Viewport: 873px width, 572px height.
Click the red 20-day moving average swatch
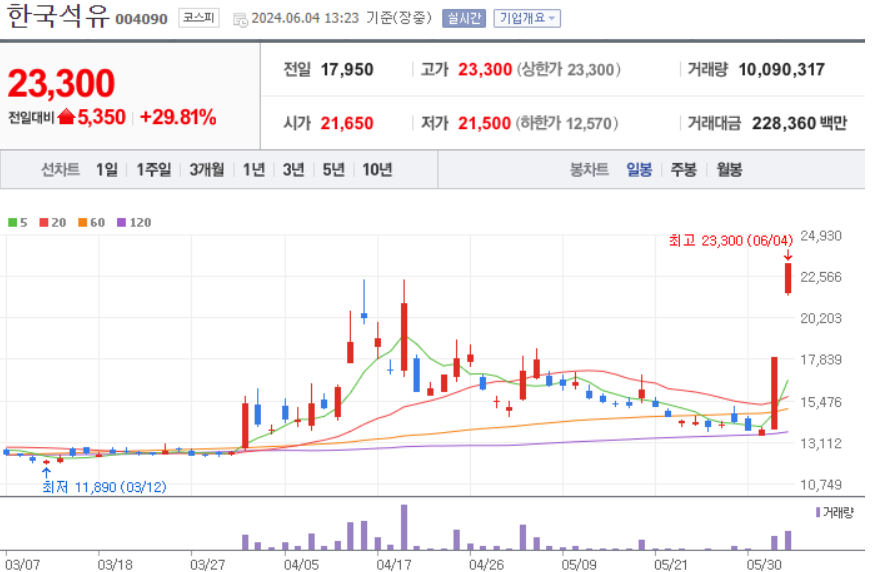(x=43, y=222)
